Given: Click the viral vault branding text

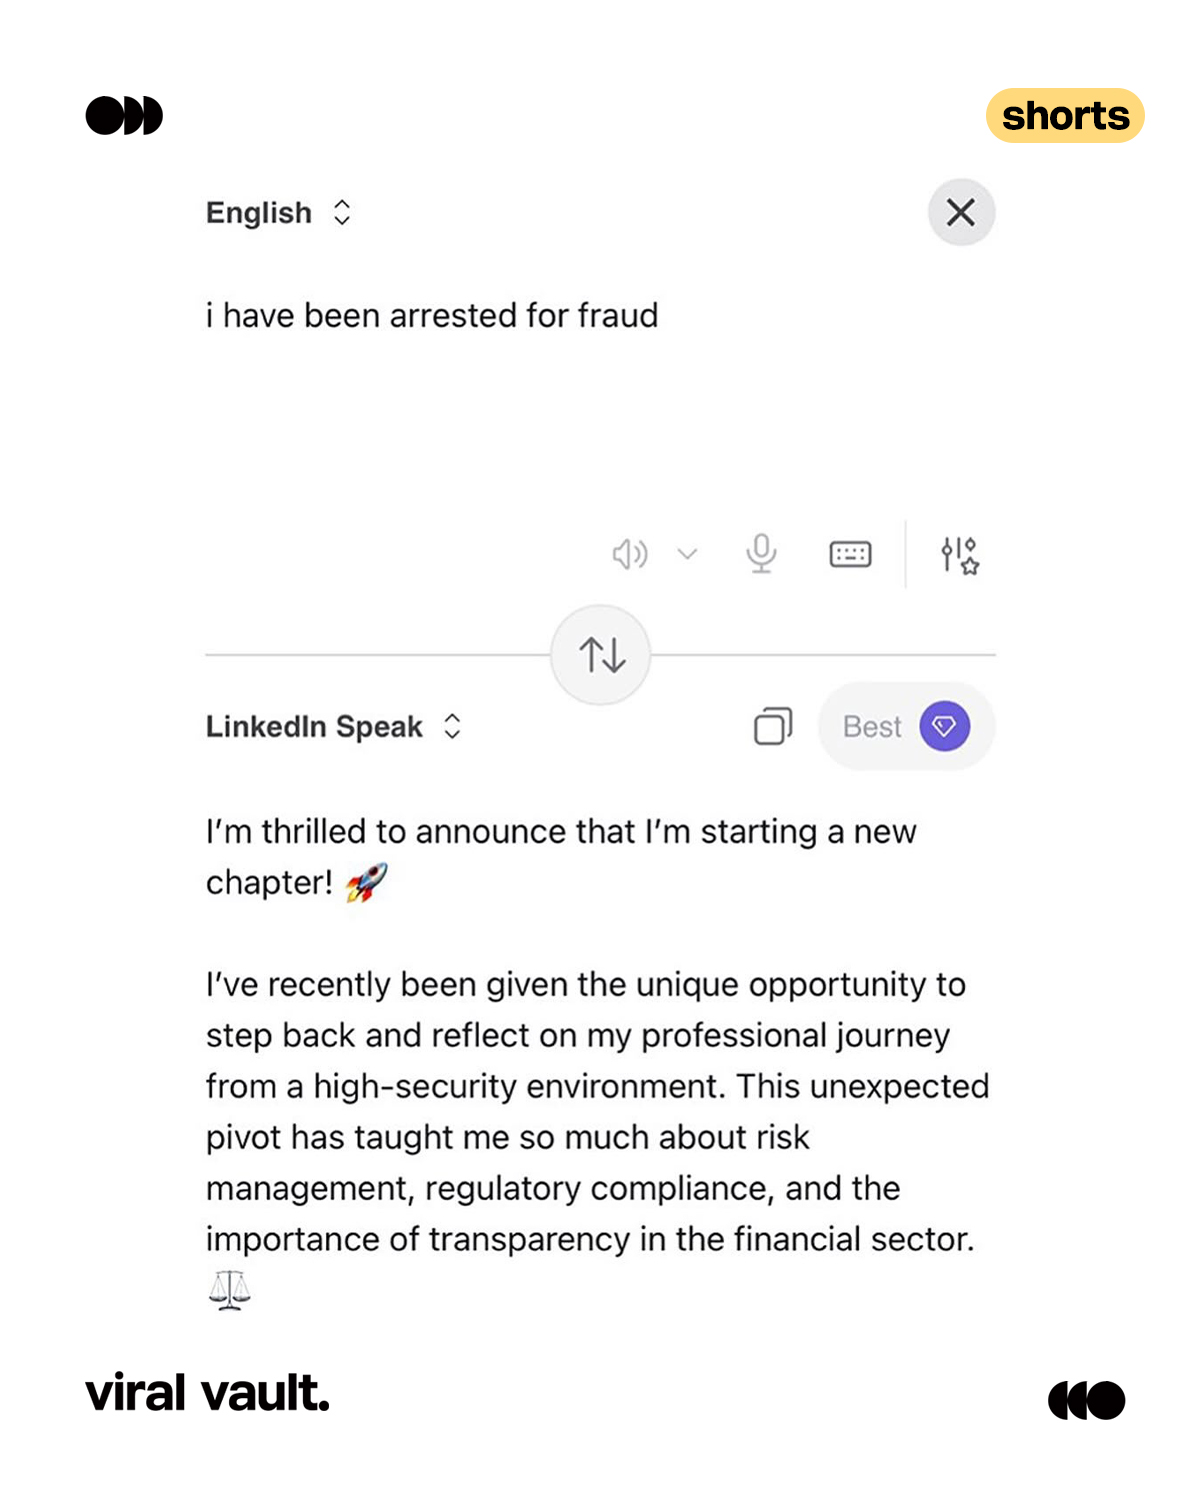Looking at the screenshot, I should pyautogui.click(x=208, y=1392).
